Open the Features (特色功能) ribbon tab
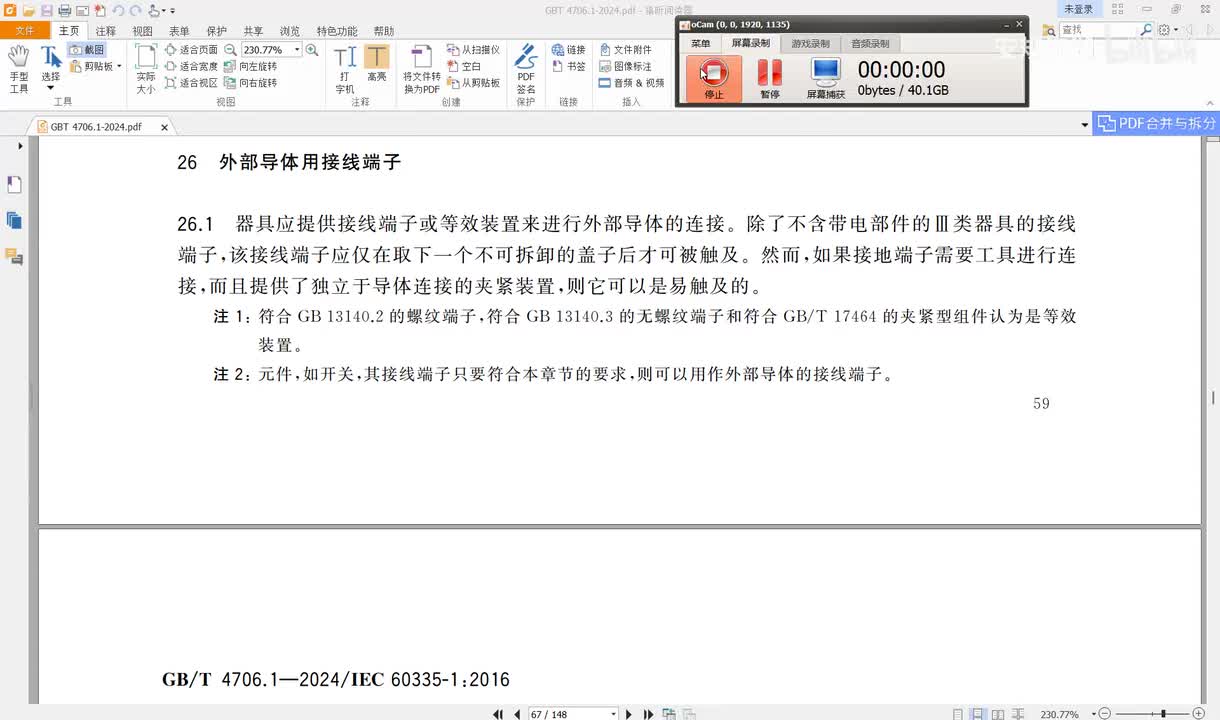Viewport: 1220px width, 720px height. point(337,31)
